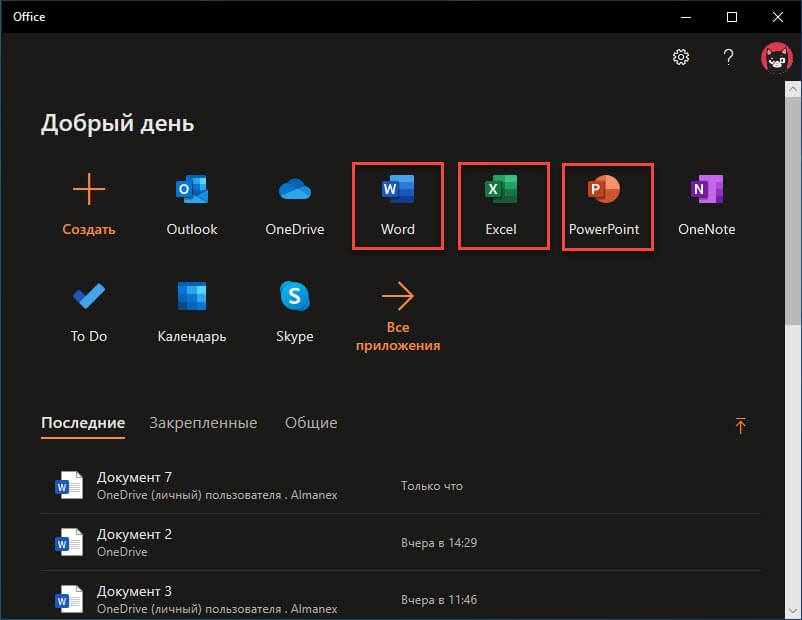
Task: Open the OneNote app
Action: coord(706,205)
